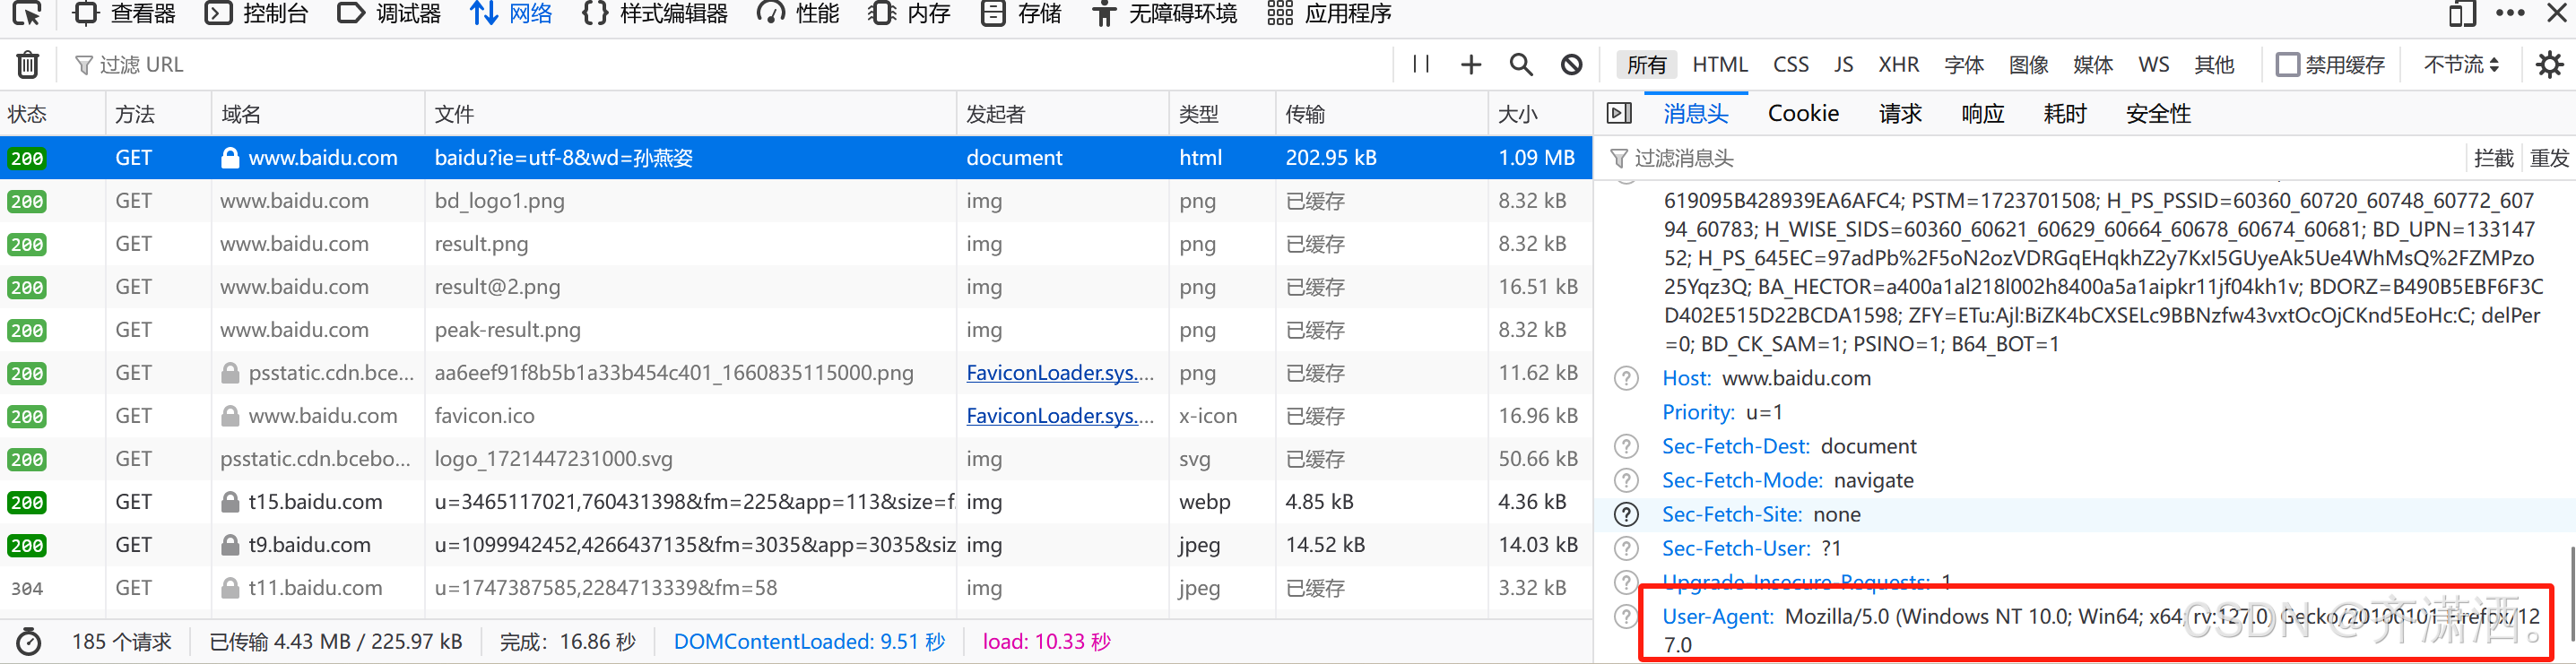Image resolution: width=2576 pixels, height=664 pixels.
Task: Filter requests by 媒体 media
Action: tap(2093, 65)
